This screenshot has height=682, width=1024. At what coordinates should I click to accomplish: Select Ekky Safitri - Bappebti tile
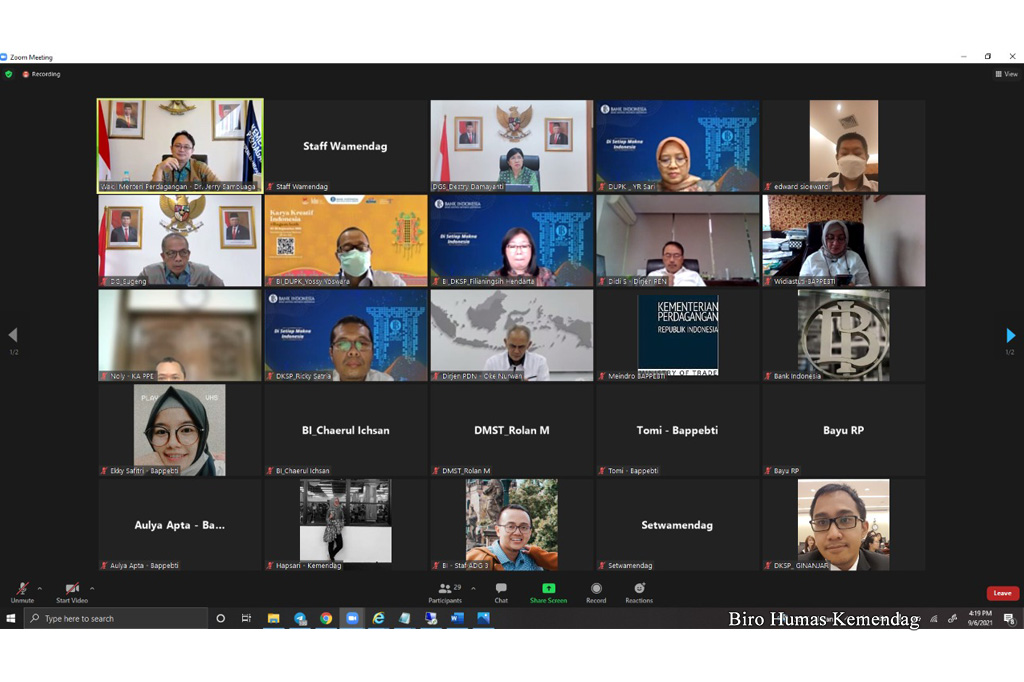coord(180,430)
